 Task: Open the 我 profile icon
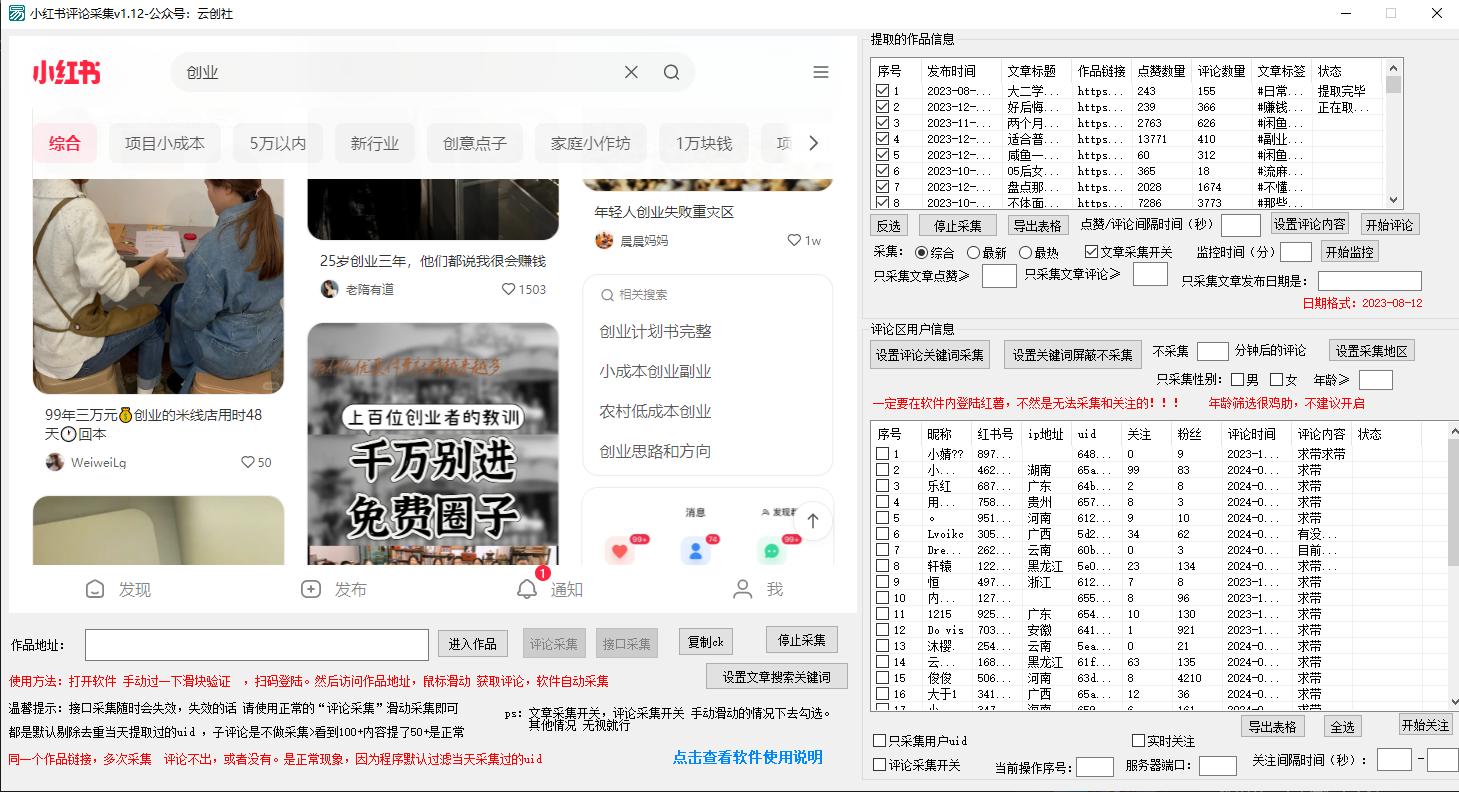(x=742, y=589)
